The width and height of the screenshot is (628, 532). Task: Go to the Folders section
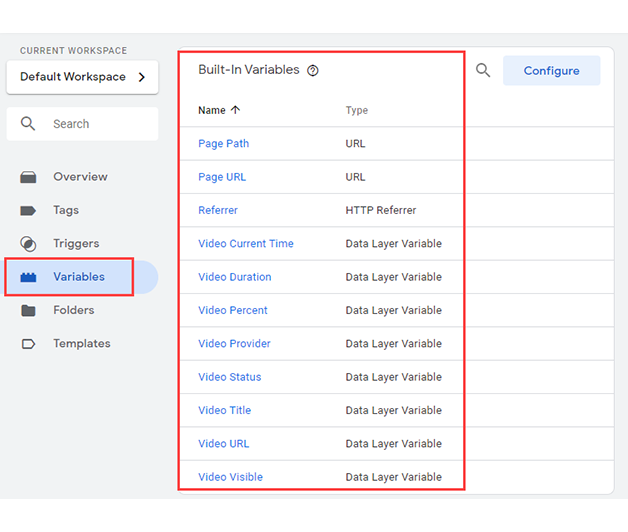click(74, 310)
